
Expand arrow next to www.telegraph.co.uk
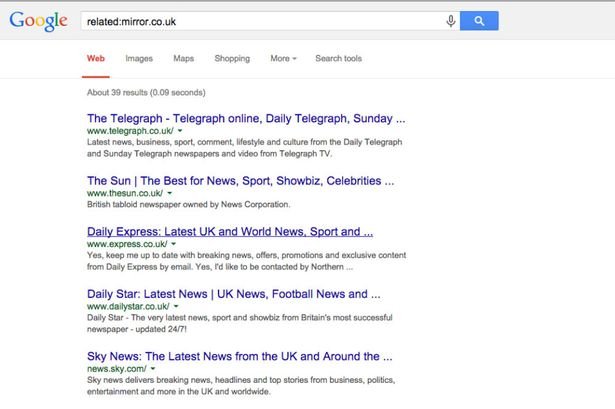(x=180, y=131)
